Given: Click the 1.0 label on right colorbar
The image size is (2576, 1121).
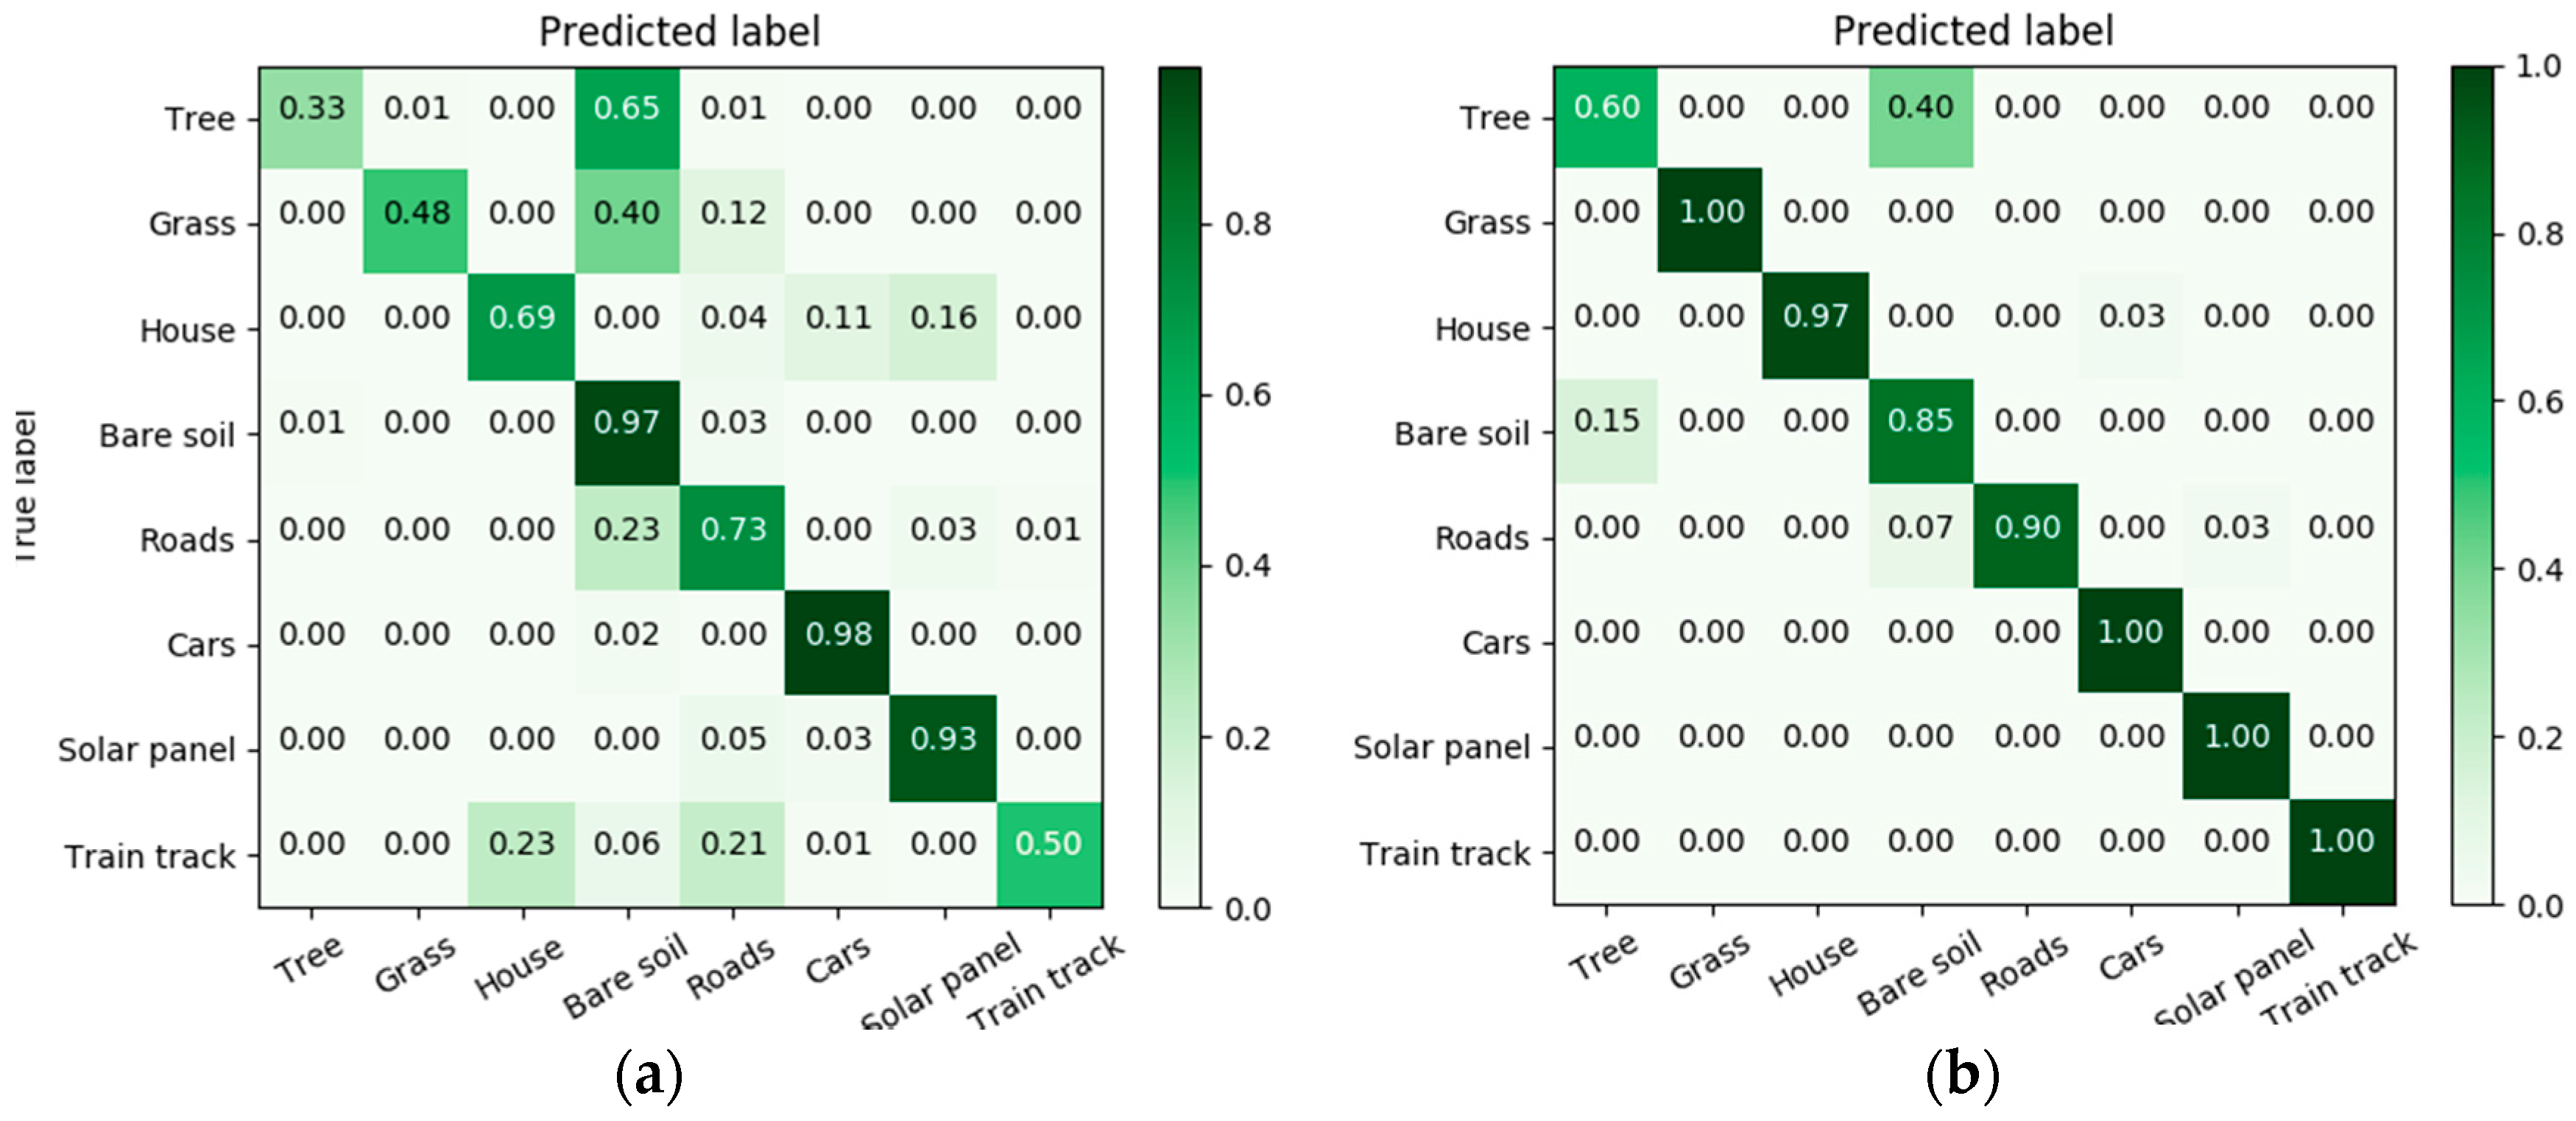Looking at the screenshot, I should [x=2538, y=68].
